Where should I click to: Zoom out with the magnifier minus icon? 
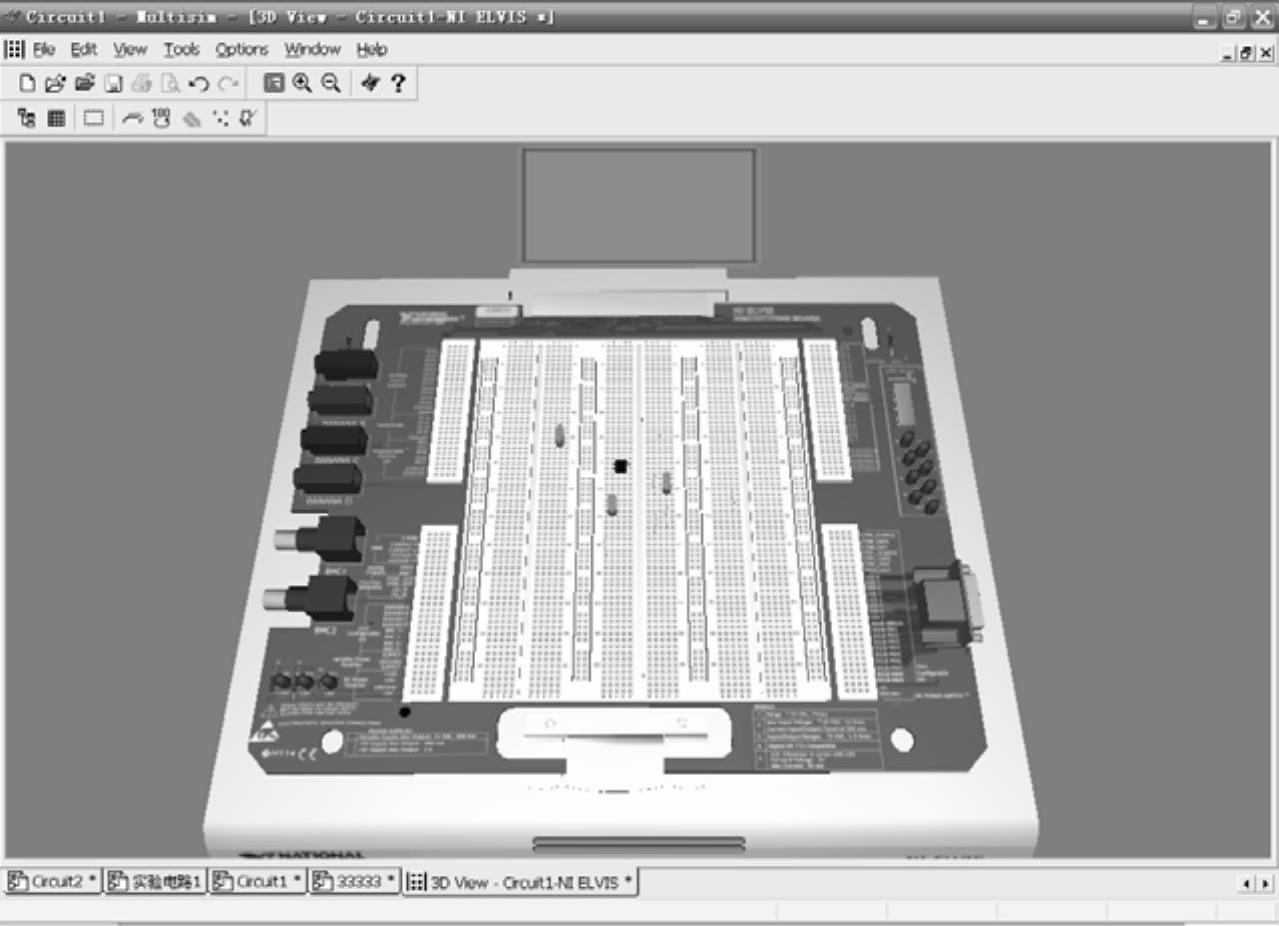coord(331,84)
